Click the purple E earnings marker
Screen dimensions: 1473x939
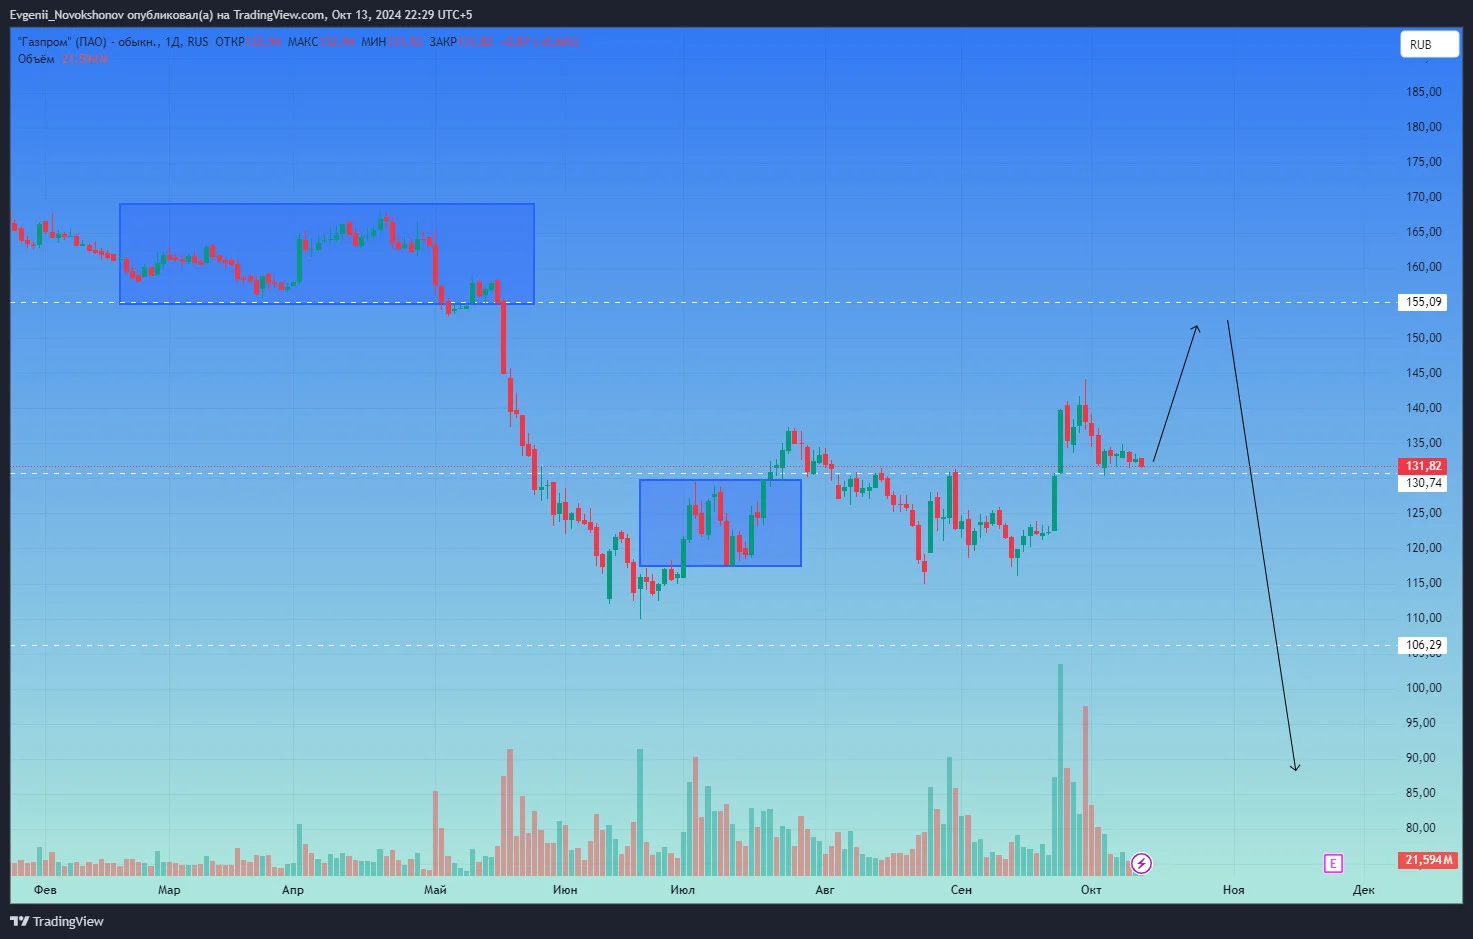(1332, 863)
